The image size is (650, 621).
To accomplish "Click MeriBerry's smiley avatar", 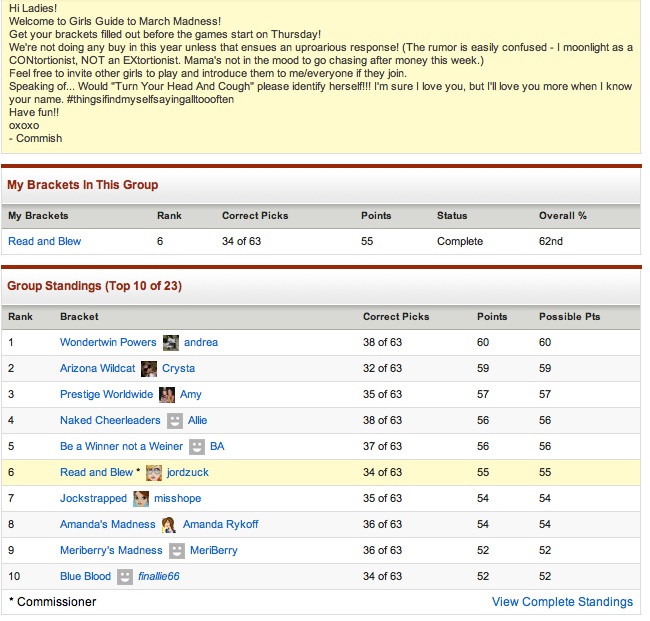I will [x=177, y=550].
